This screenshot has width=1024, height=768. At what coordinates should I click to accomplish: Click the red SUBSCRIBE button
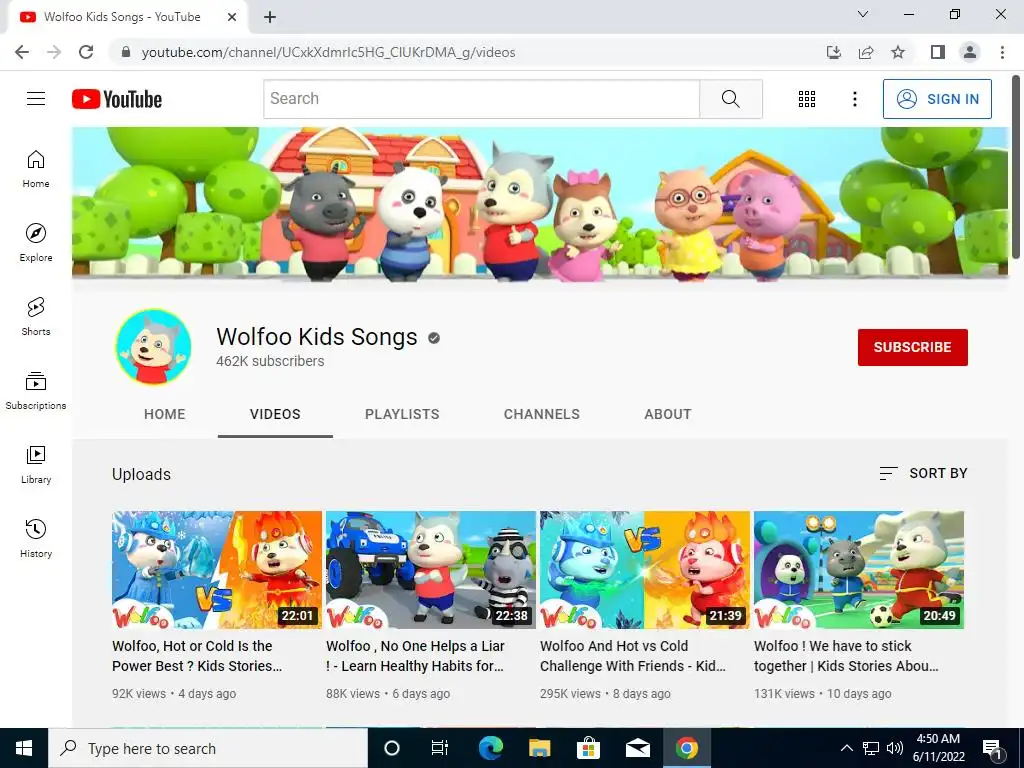pyautogui.click(x=912, y=347)
